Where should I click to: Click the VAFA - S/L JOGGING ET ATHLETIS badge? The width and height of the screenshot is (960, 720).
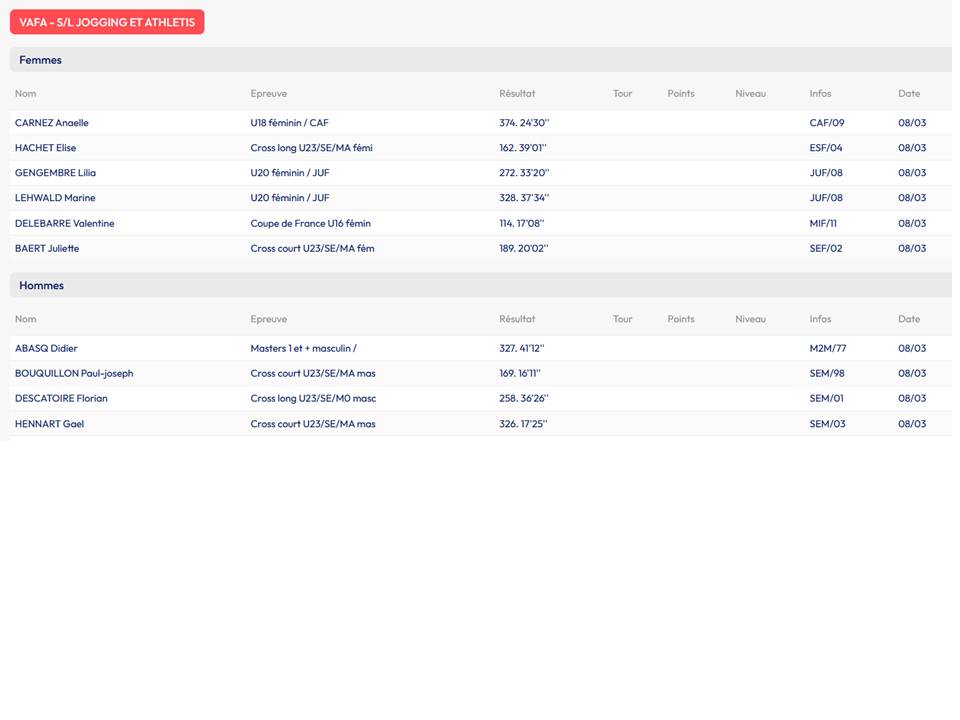(x=107, y=22)
